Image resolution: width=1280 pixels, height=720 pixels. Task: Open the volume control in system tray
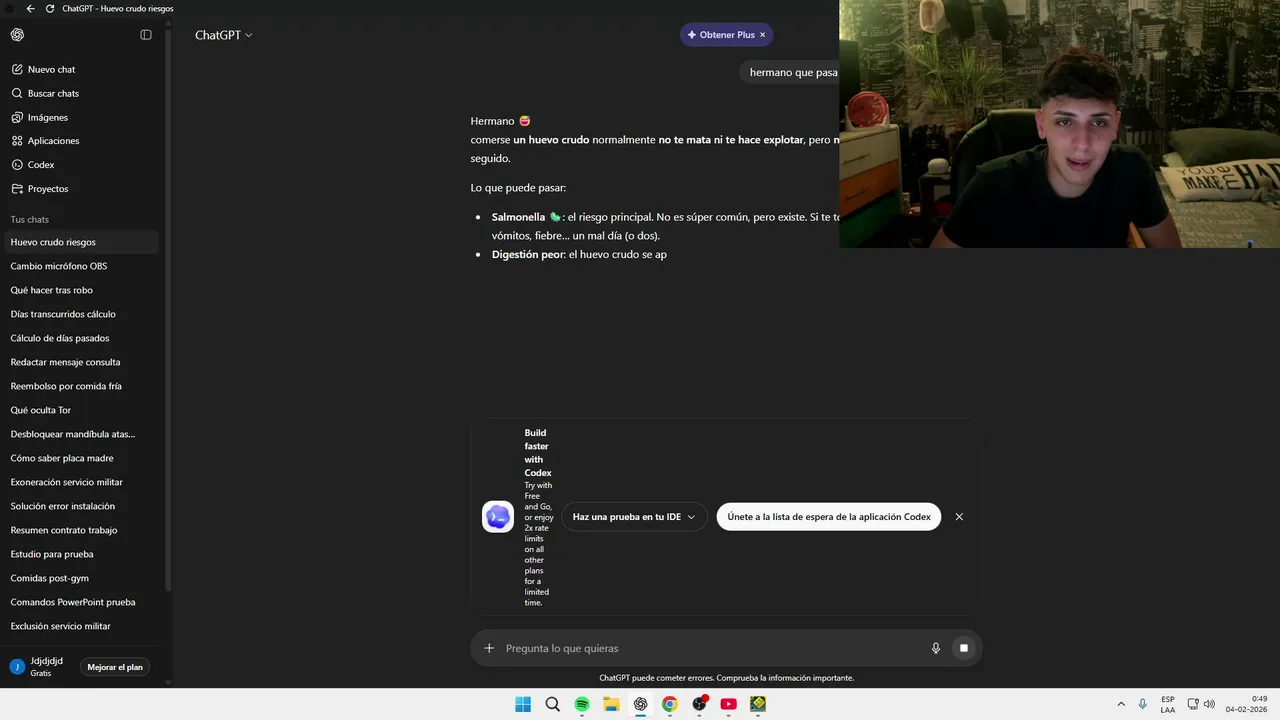tap(1210, 704)
